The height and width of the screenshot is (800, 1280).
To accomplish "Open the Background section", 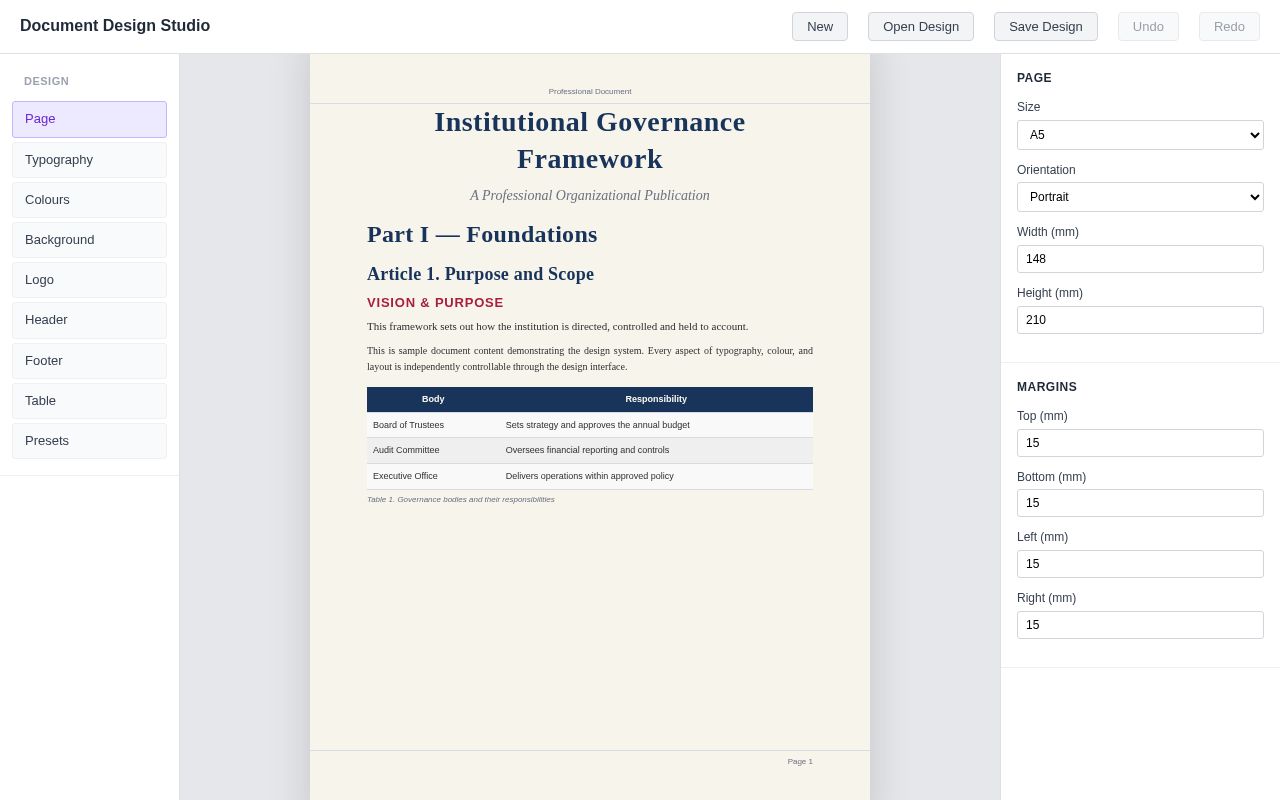I will (x=89, y=240).
